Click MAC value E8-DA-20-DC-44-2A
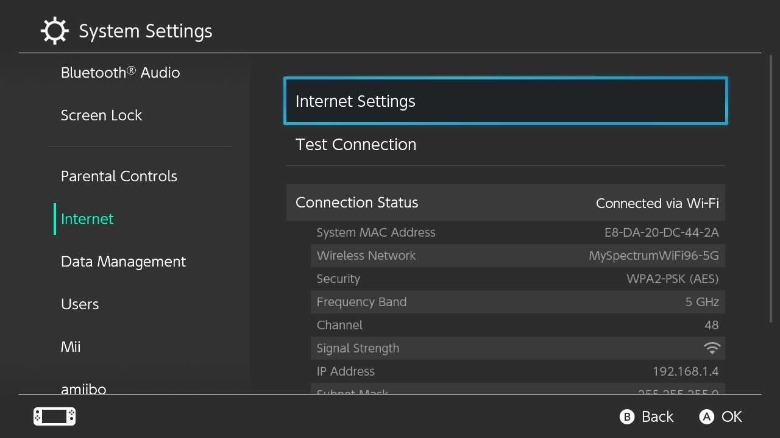780x438 pixels. pyautogui.click(x=662, y=232)
